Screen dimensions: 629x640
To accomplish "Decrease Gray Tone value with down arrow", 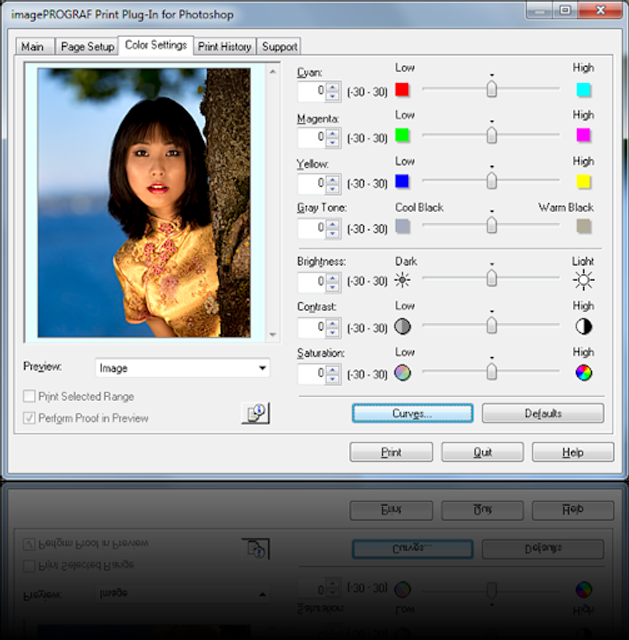I will [x=333, y=233].
